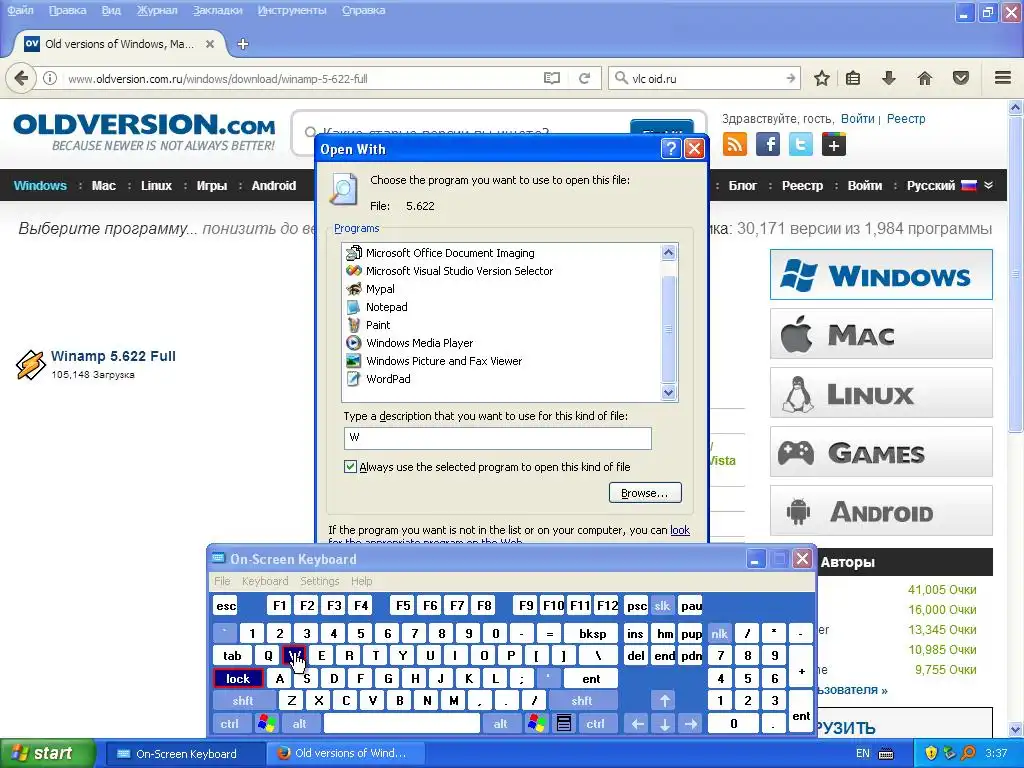Toggle Always use the selected program checkbox
Image resolution: width=1024 pixels, height=768 pixels.
point(351,466)
